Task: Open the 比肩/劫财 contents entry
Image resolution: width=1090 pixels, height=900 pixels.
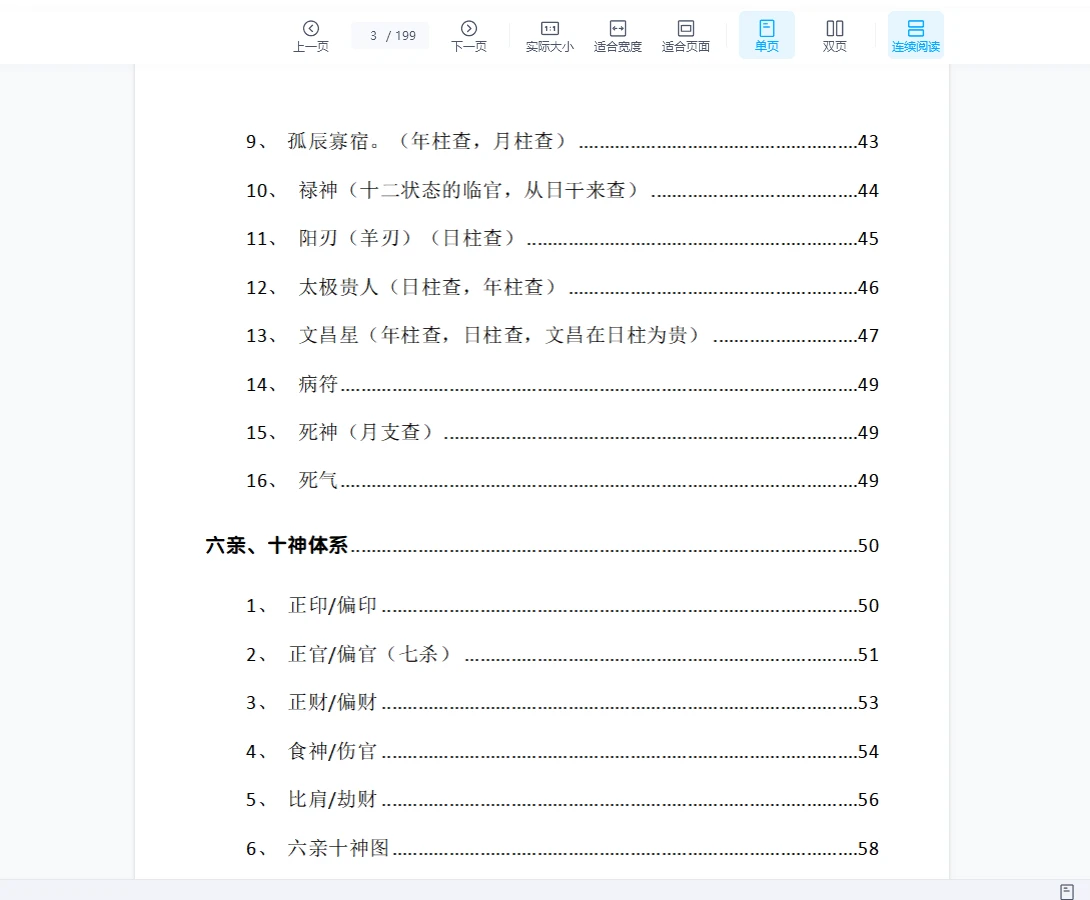Action: coord(330,800)
